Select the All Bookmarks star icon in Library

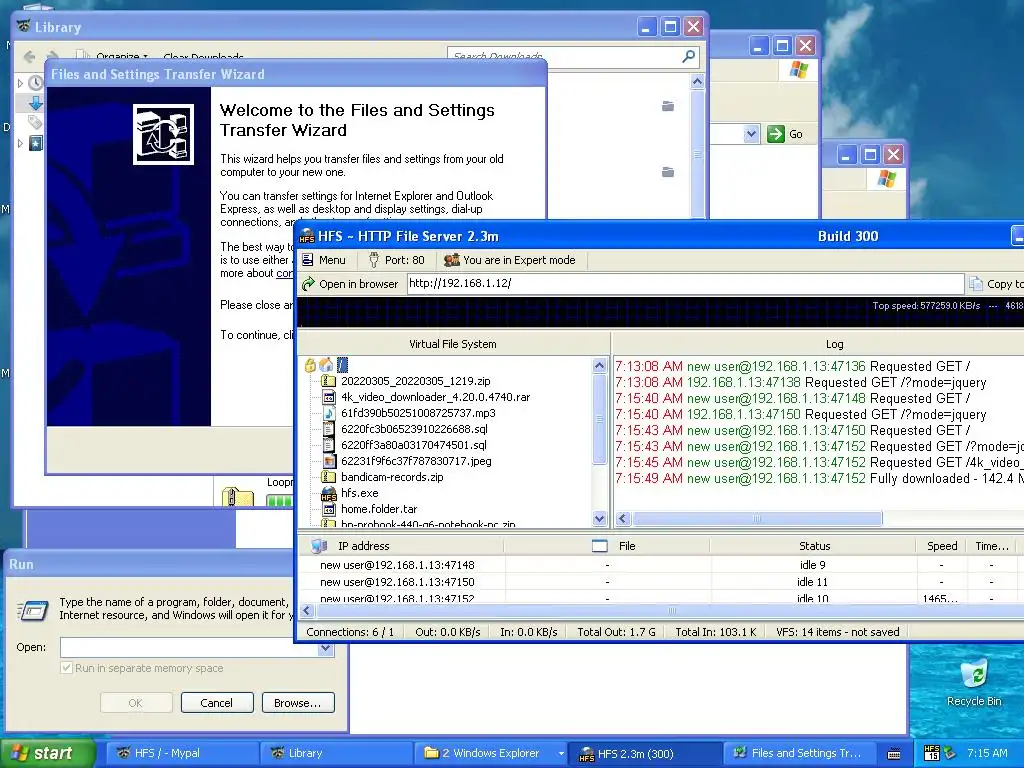36,142
